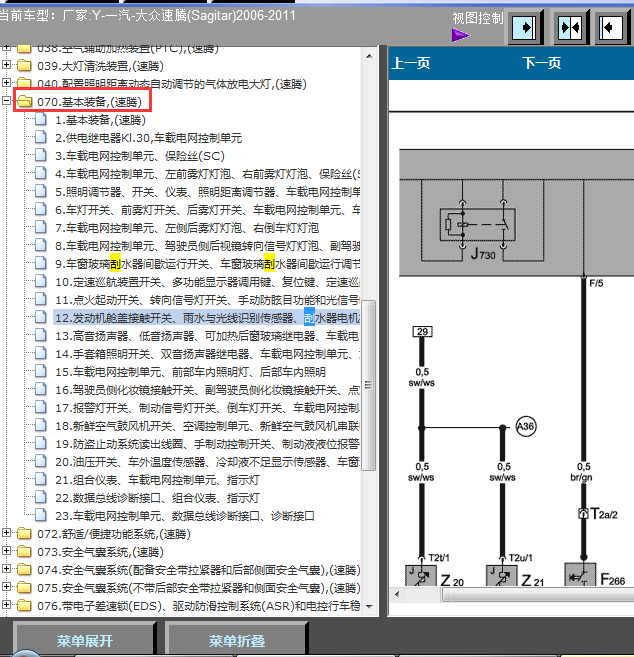Open 20.油压开关、车外温度传感器
Screen dimensions: 634x657
click(207, 462)
